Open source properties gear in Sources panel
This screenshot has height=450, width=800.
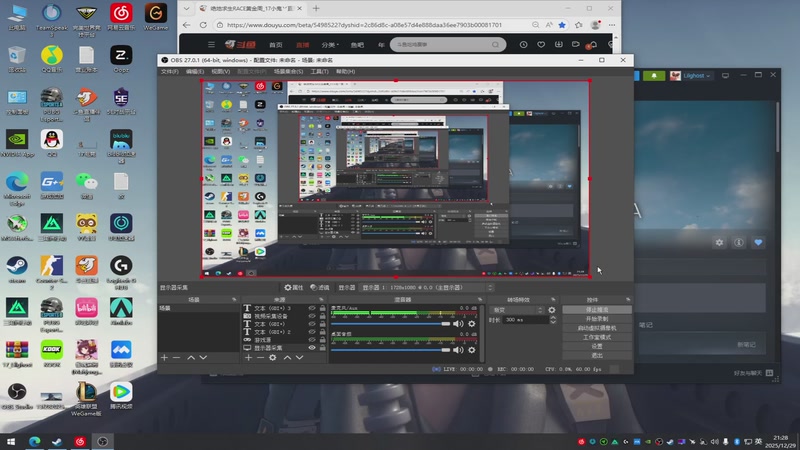(273, 358)
